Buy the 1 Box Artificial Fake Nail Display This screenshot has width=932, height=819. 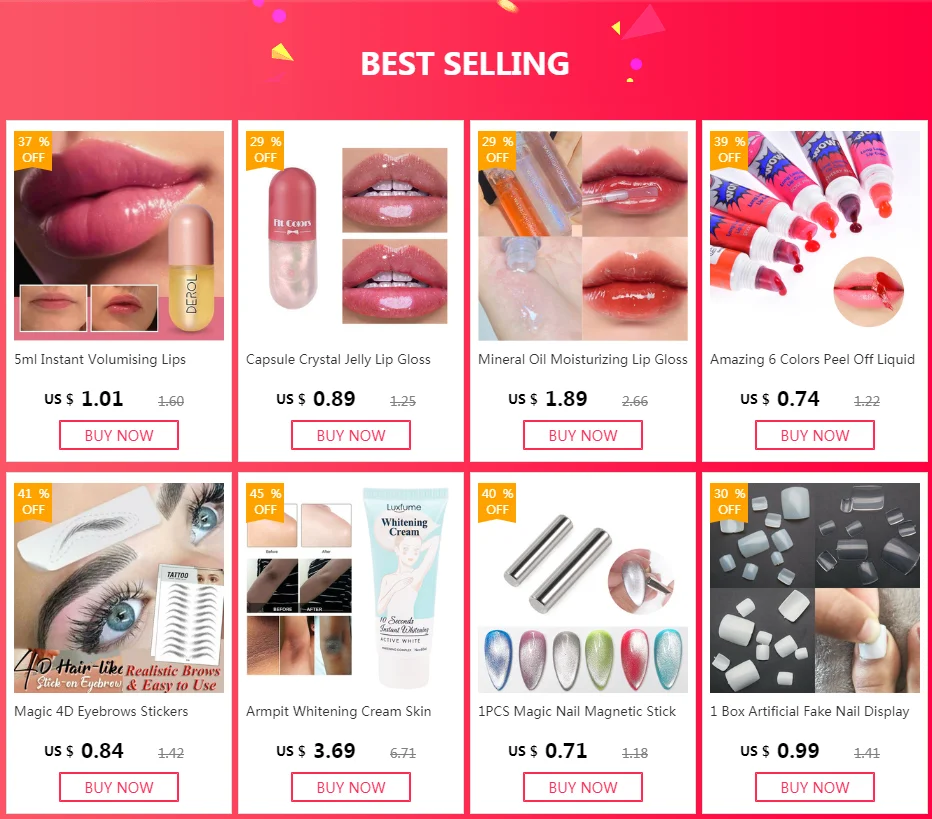[x=815, y=787]
